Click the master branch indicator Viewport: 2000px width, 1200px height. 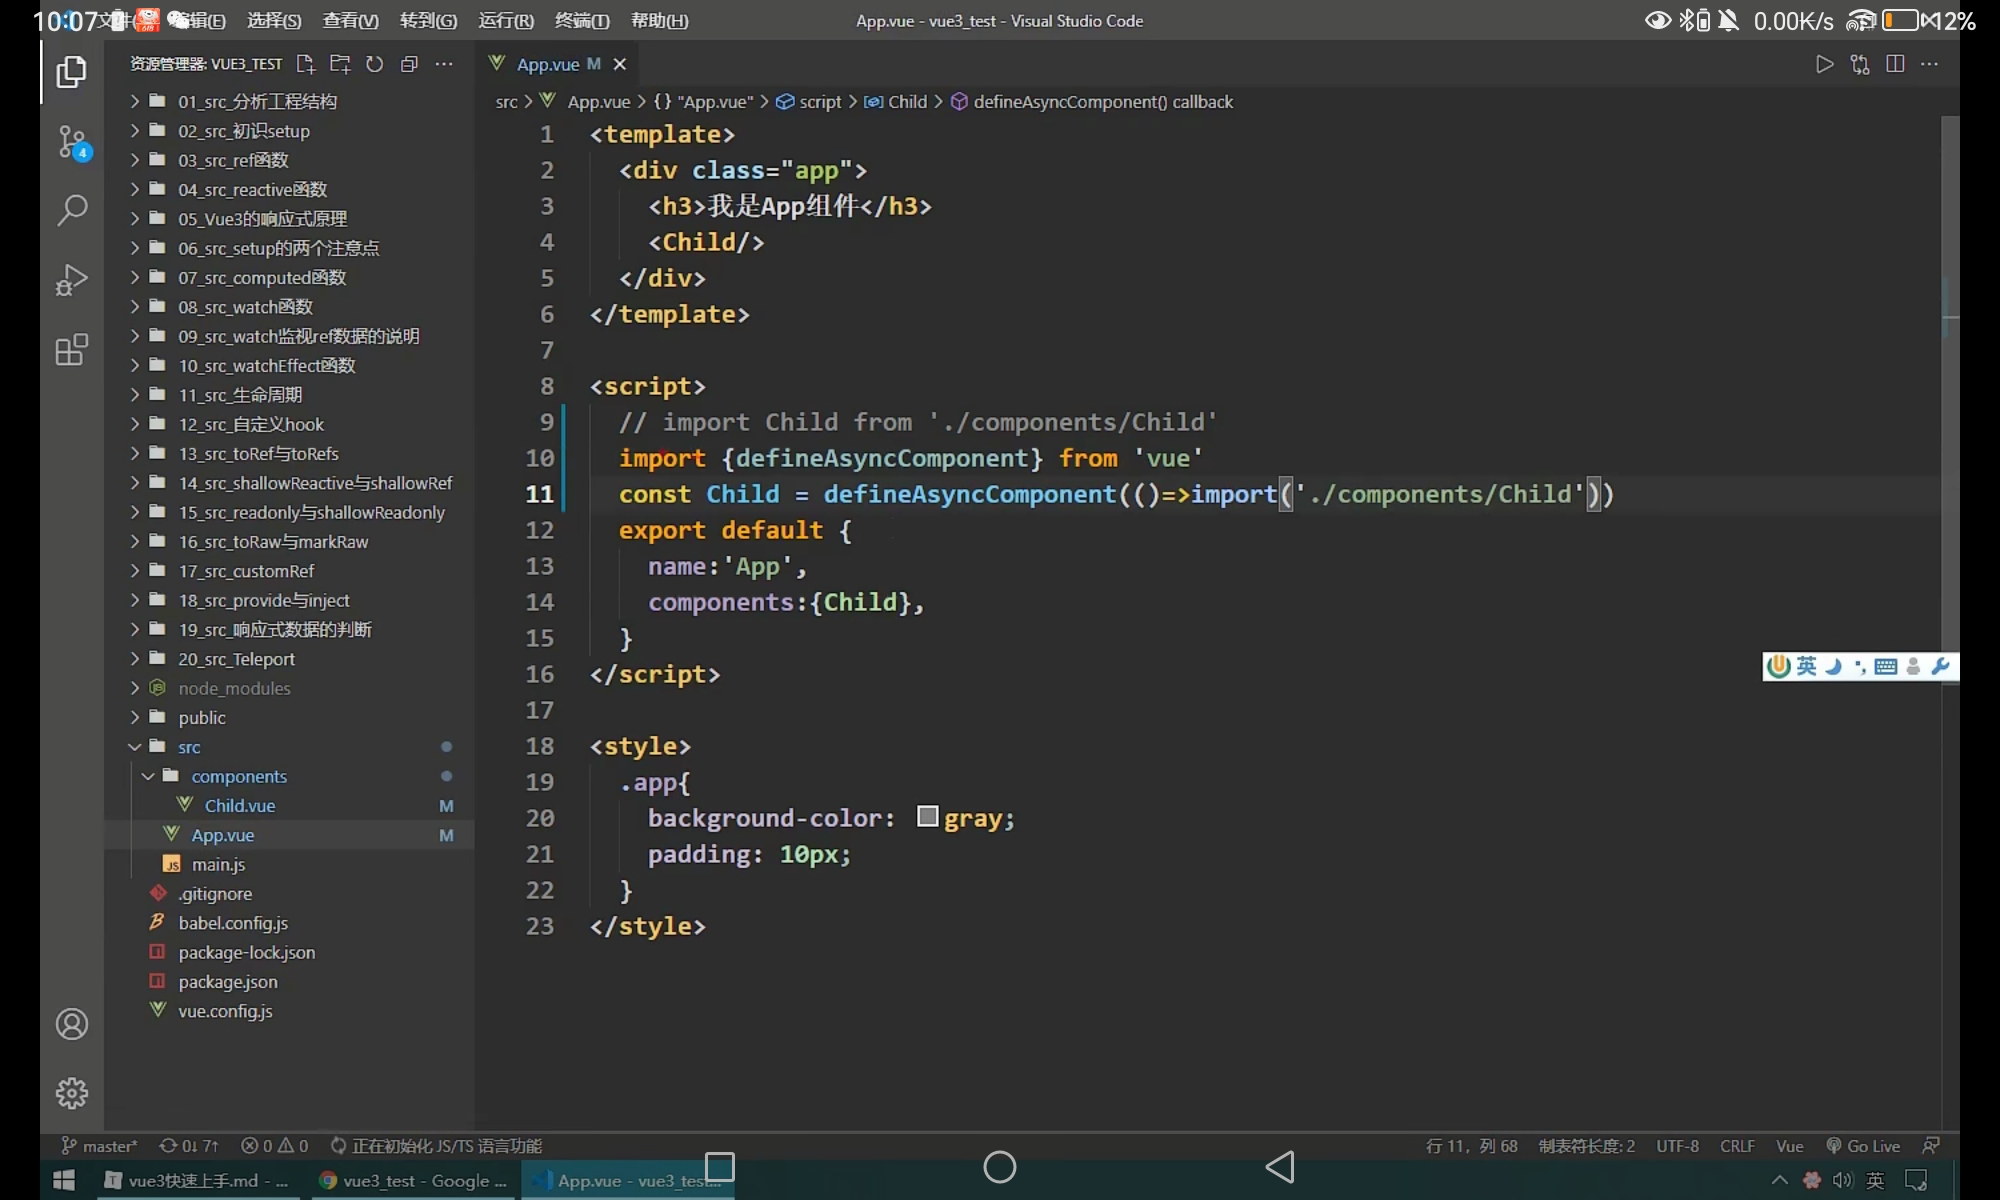(100, 1146)
